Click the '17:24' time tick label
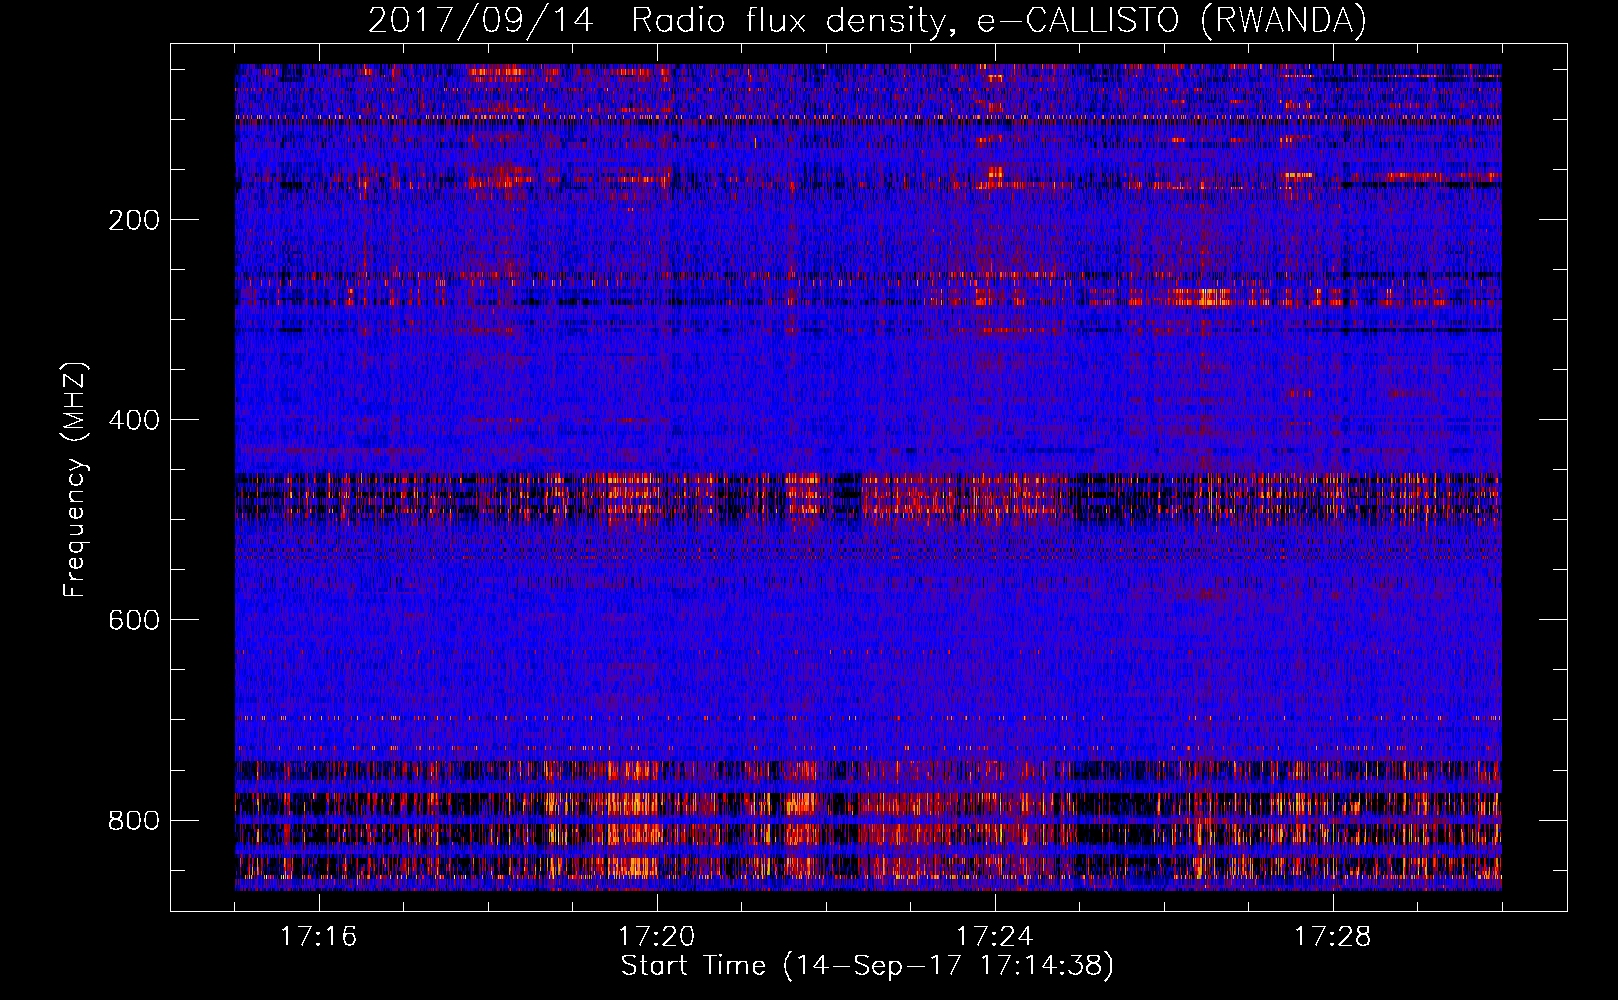 point(995,937)
